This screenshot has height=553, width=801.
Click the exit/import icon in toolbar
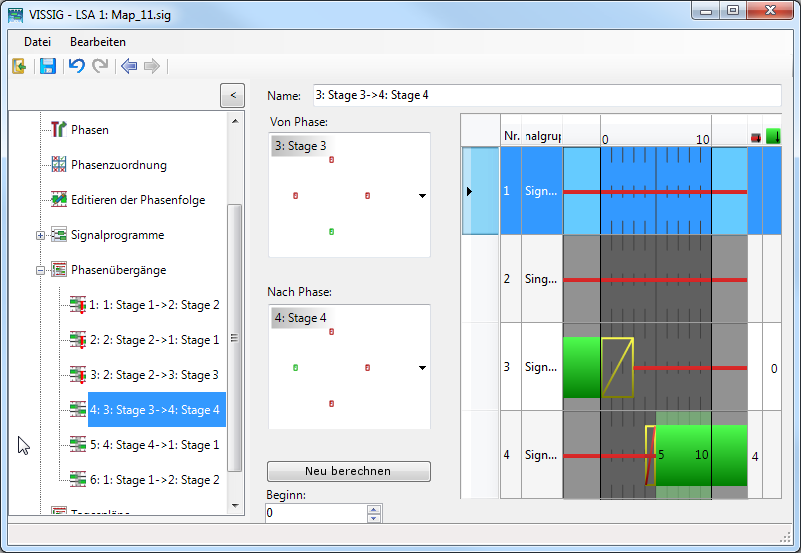pos(19,66)
